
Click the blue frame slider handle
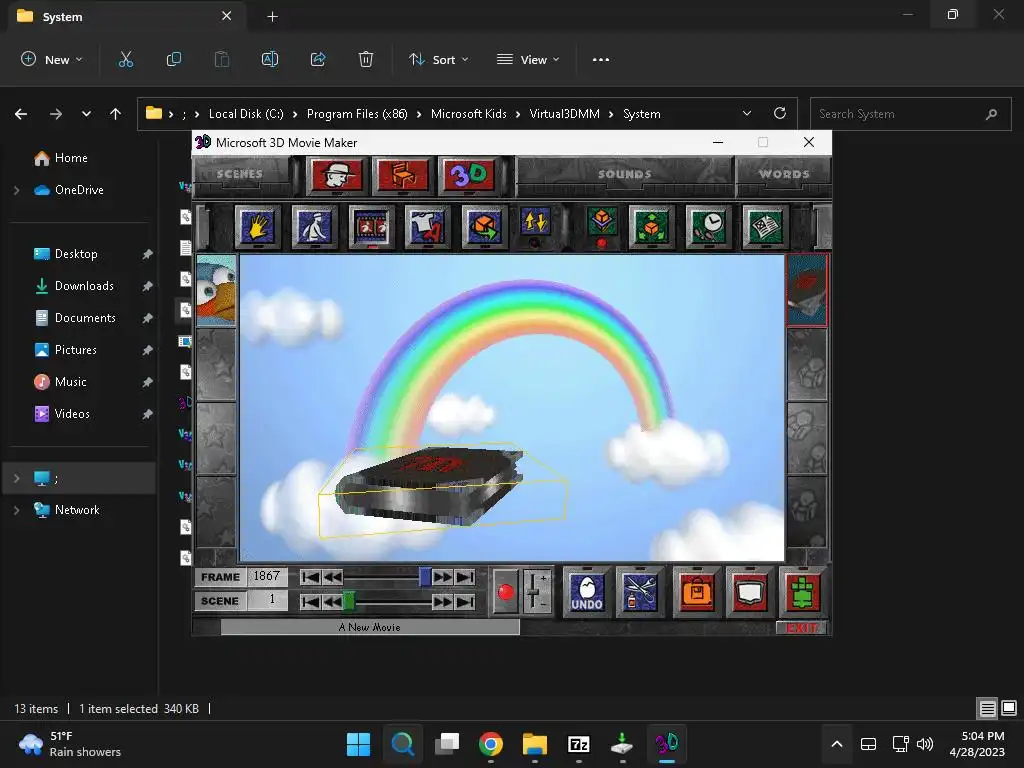coord(425,577)
